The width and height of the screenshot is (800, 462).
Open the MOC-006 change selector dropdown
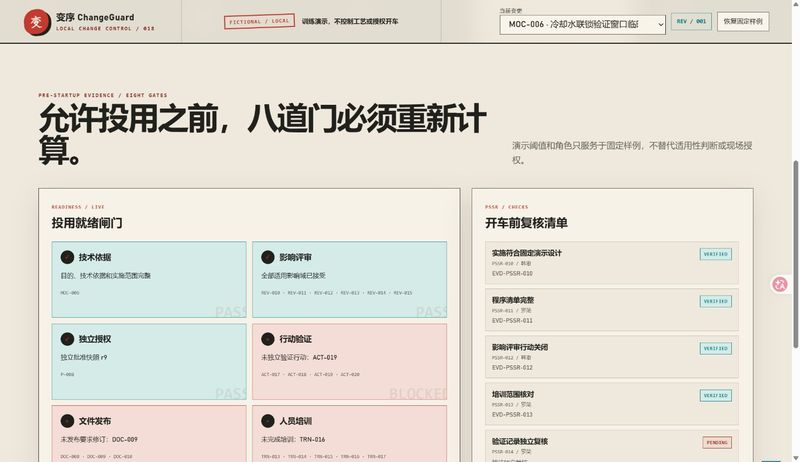click(x=583, y=24)
